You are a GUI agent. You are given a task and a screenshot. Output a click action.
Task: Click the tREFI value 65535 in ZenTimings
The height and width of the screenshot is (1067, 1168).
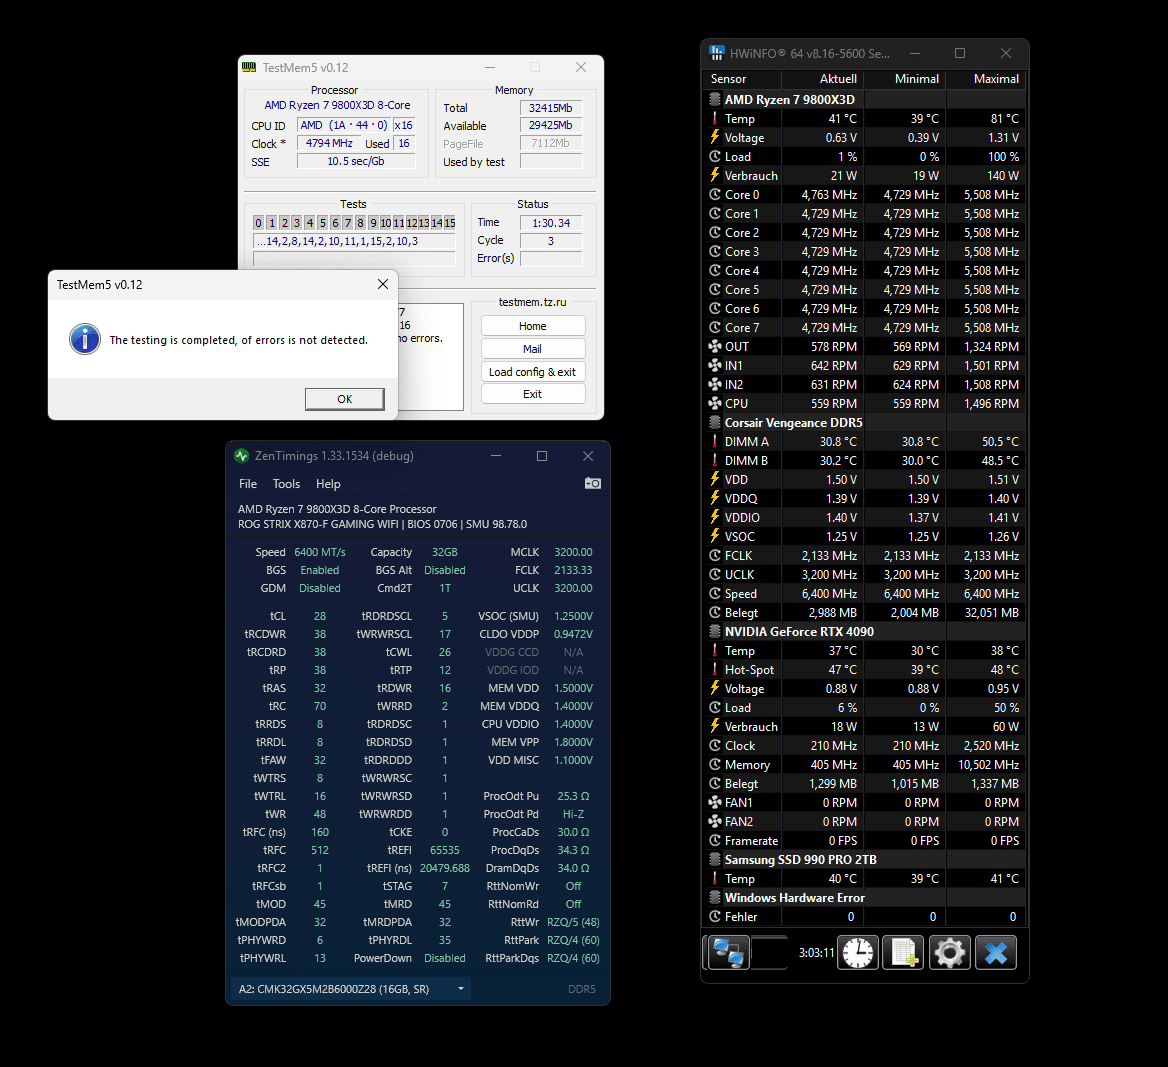[x=445, y=850]
